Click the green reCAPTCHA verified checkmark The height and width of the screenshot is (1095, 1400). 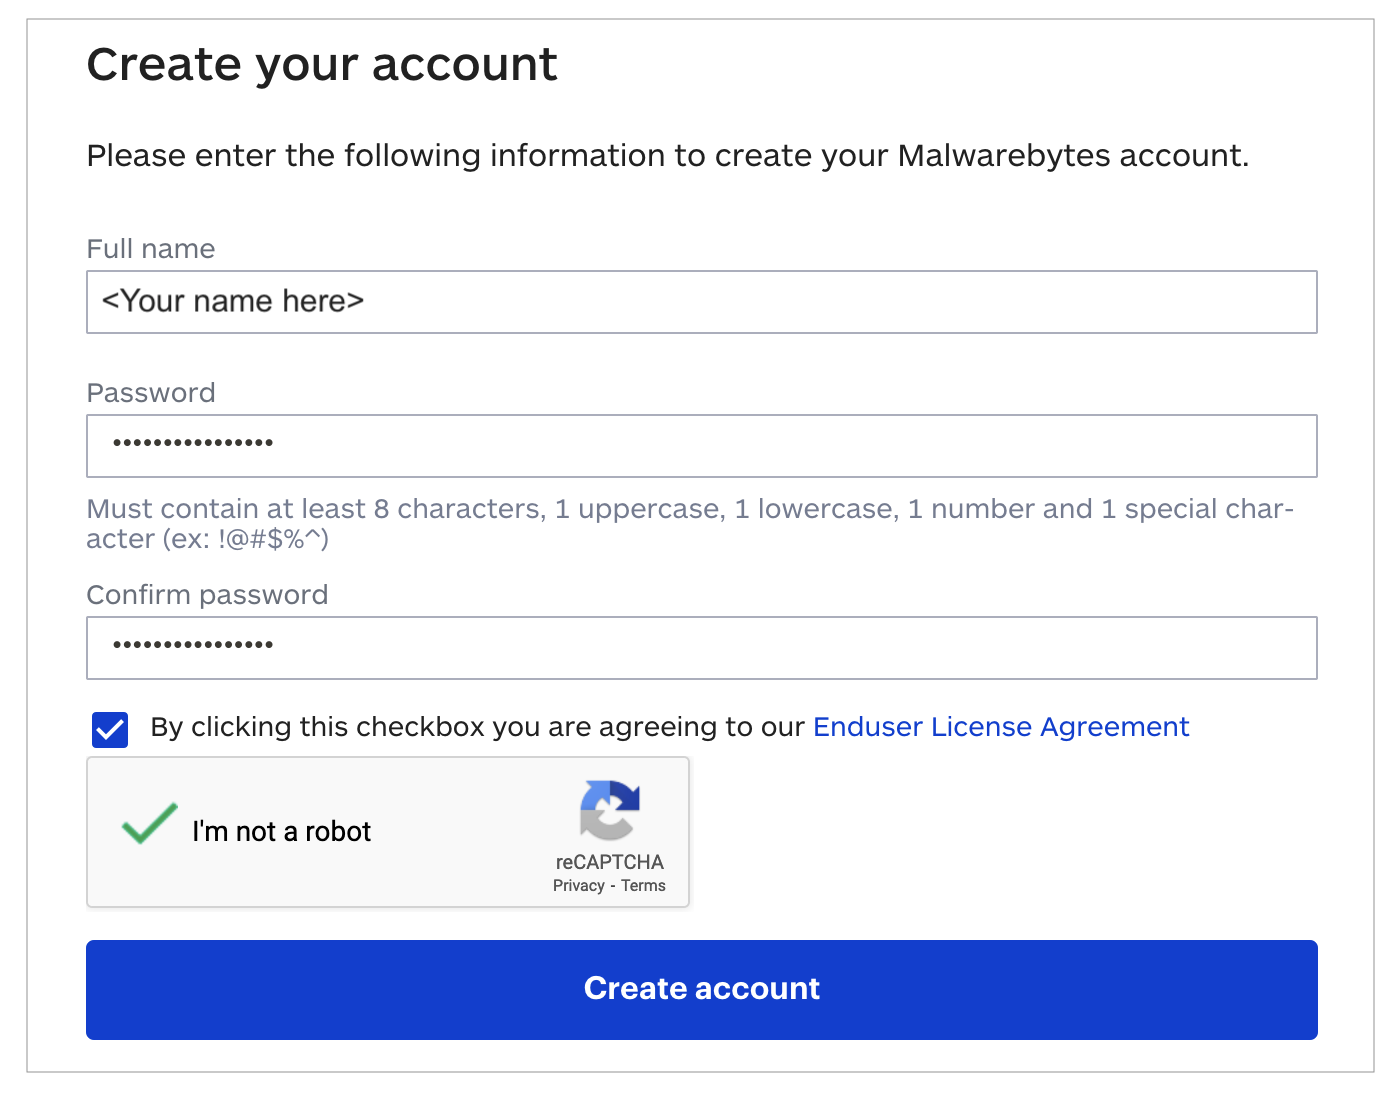[x=149, y=825]
